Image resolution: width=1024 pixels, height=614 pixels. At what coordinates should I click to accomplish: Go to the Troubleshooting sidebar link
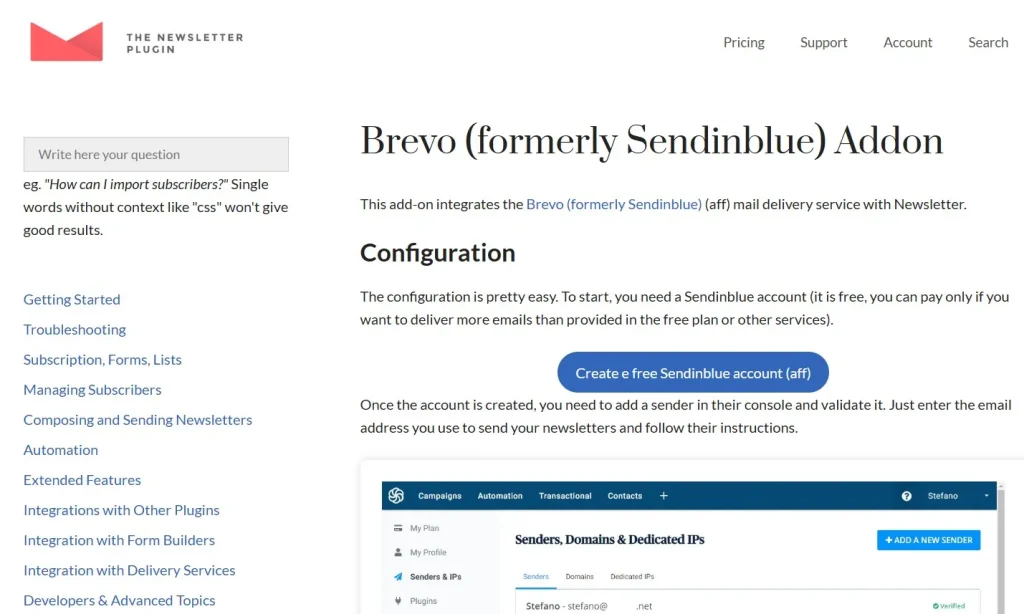[x=74, y=330]
